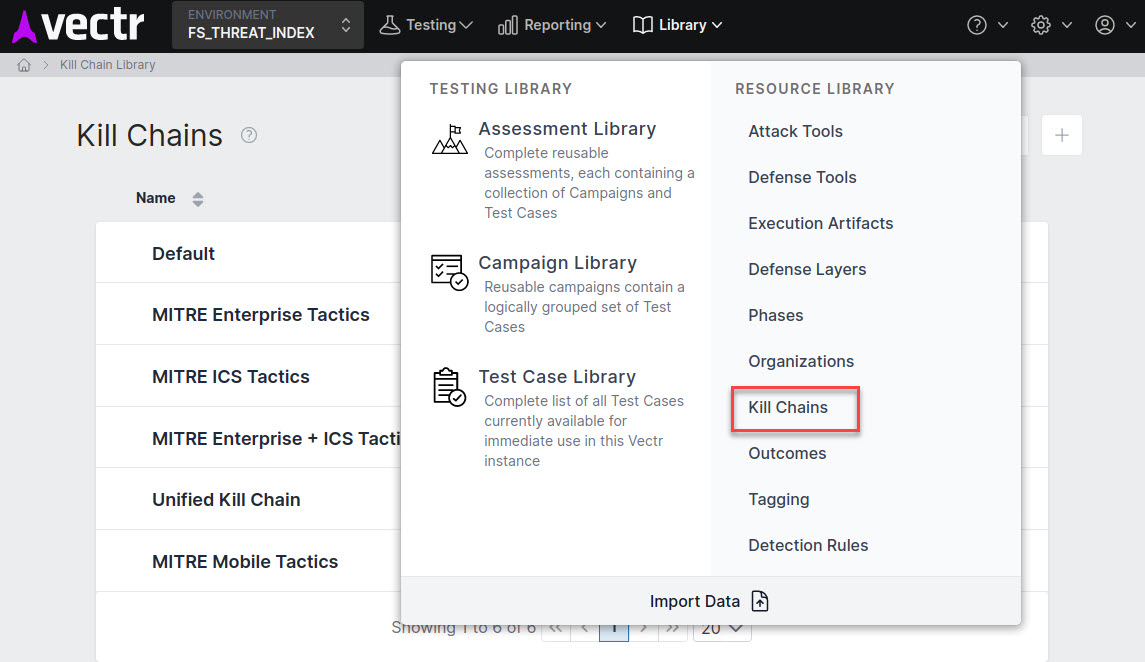Click the Vectr logo
1145x662 pixels.
point(78,26)
